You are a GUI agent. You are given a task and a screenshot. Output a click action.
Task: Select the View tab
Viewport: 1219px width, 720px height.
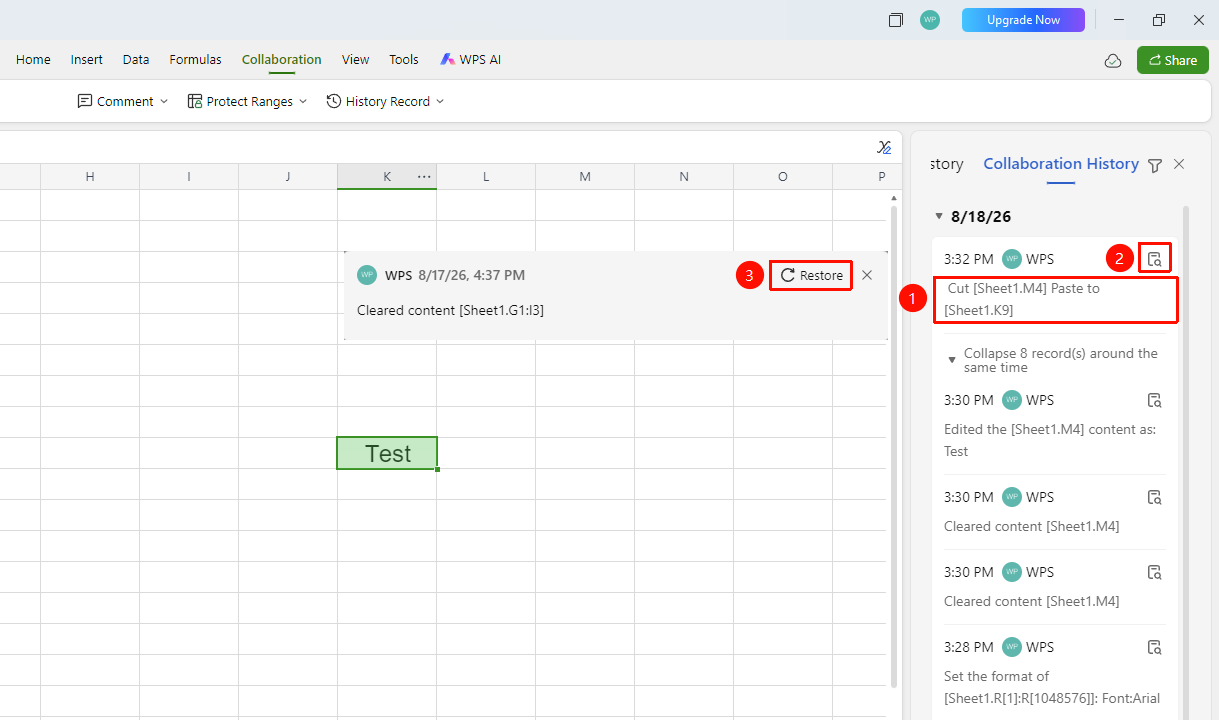356,60
